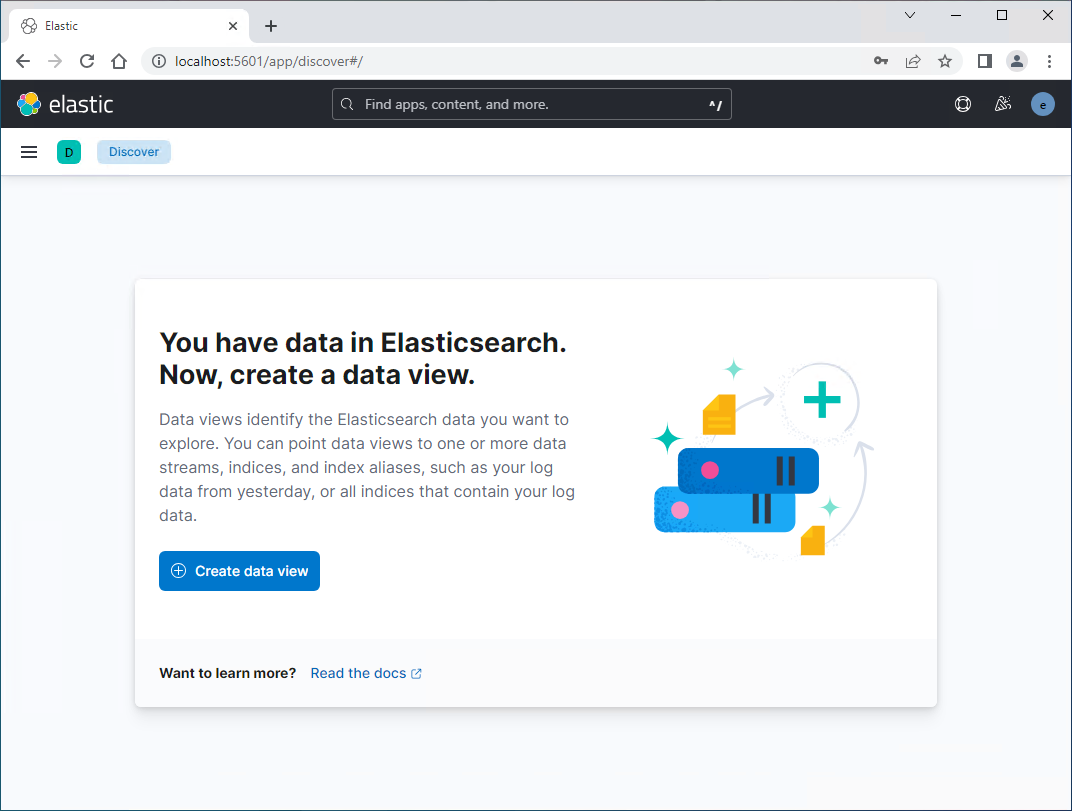Viewport: 1072px width, 811px height.
Task: Reload the current page
Action: [87, 62]
